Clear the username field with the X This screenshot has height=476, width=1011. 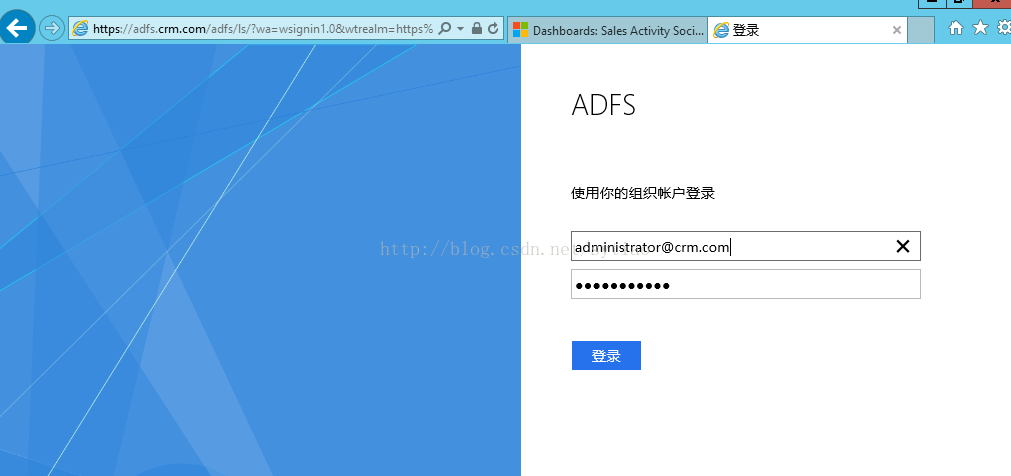pyautogui.click(x=903, y=246)
